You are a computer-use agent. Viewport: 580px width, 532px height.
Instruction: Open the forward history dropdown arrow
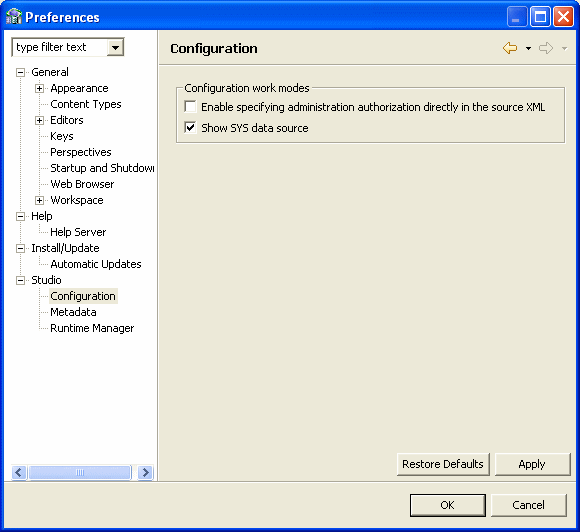pyautogui.click(x=564, y=48)
